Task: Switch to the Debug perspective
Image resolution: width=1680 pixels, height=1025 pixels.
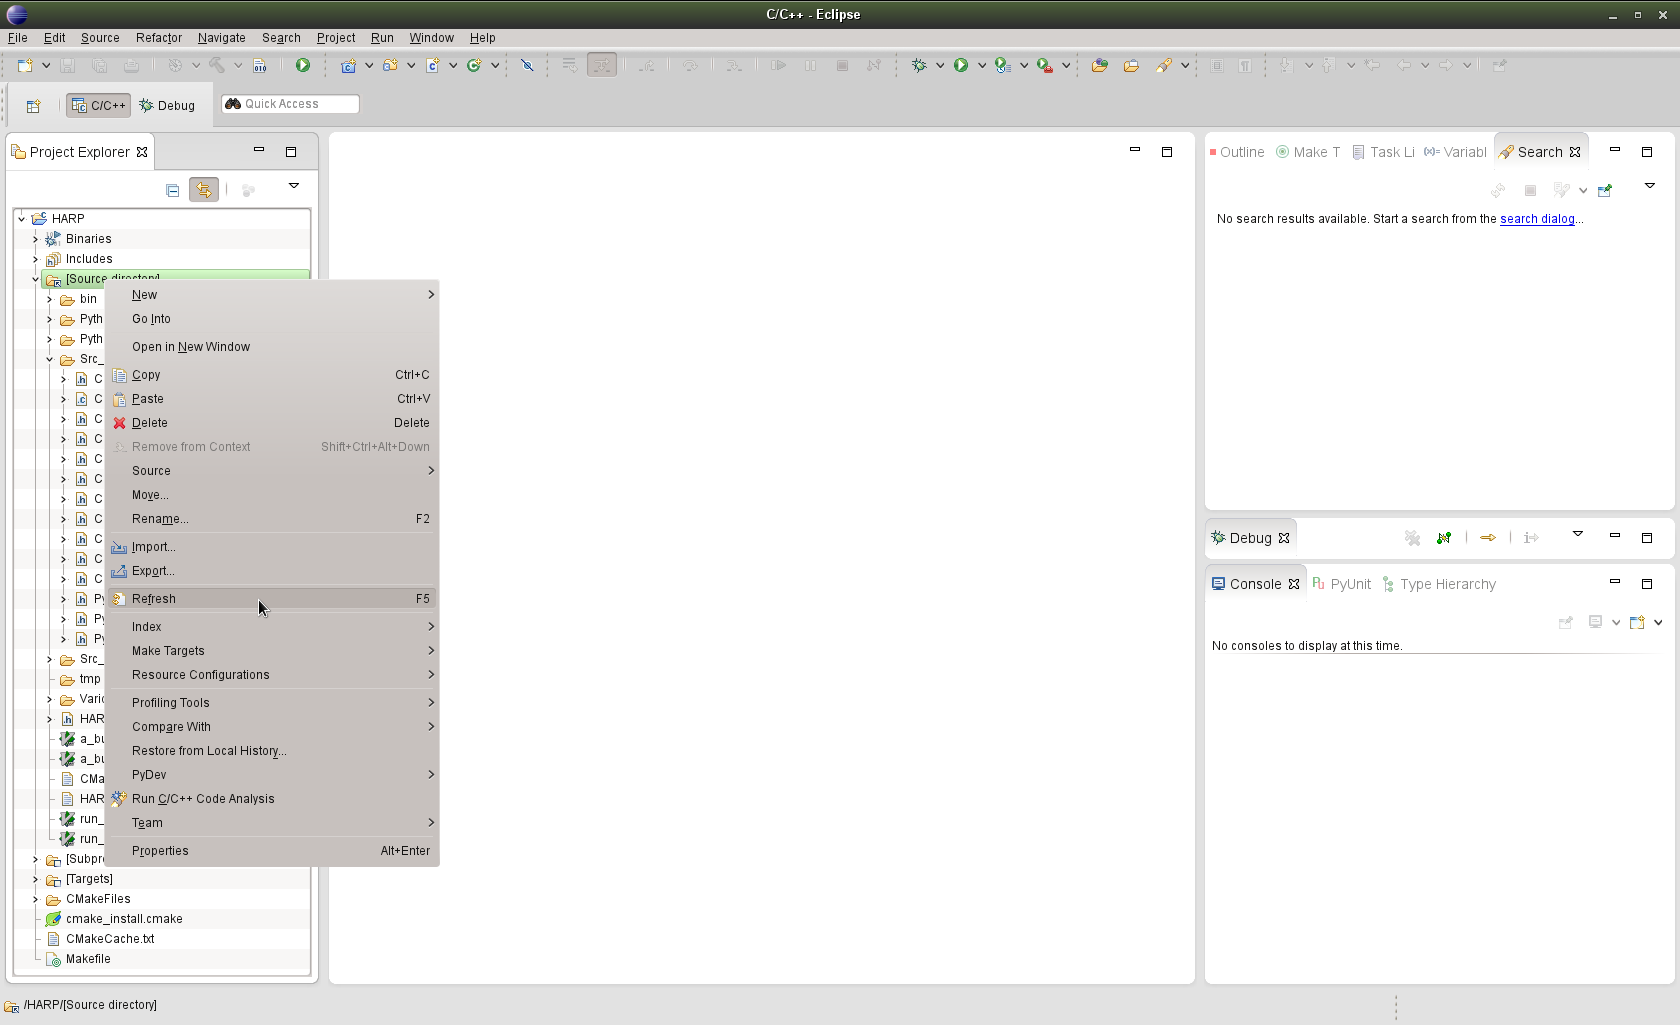Action: (x=167, y=105)
